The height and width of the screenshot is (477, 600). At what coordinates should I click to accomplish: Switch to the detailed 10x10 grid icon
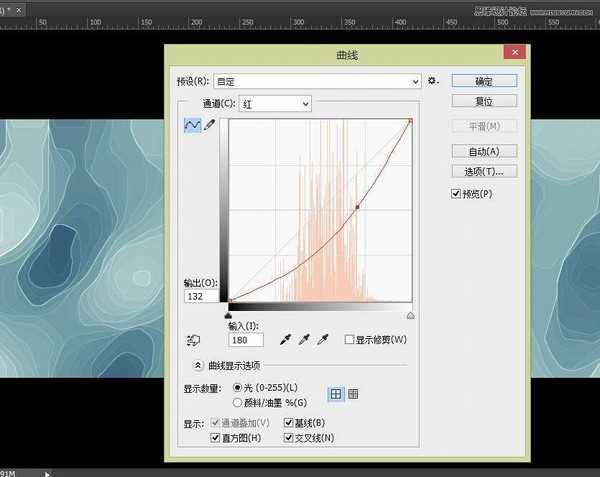[x=352, y=394]
